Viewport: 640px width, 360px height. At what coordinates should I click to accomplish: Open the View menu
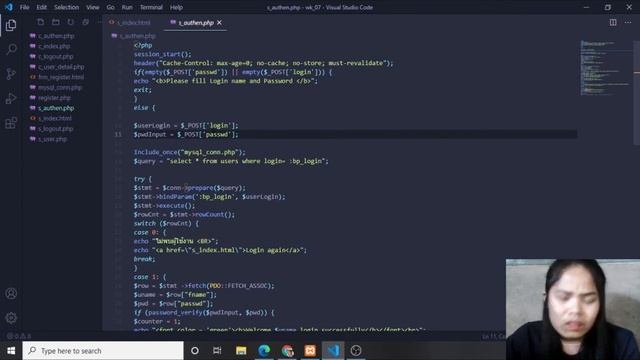pos(93,7)
